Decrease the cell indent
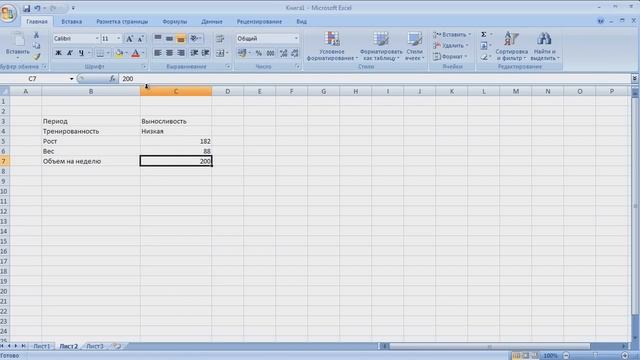The width and height of the screenshot is (640, 360). point(194,53)
